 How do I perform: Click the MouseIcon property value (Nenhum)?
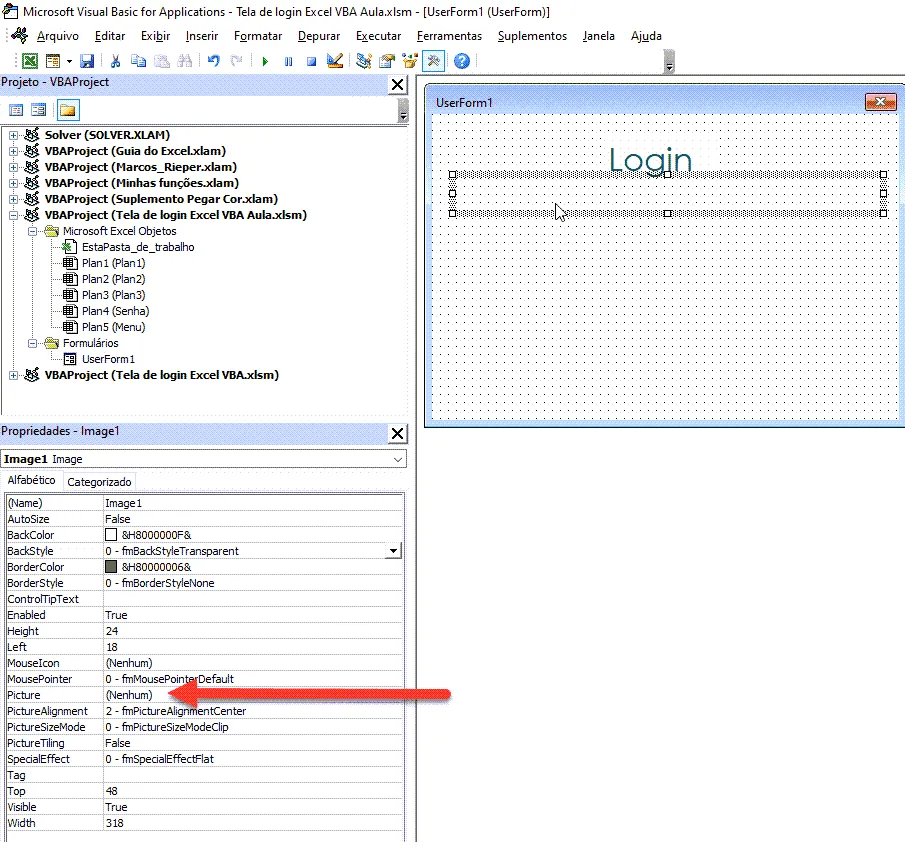tap(253, 663)
